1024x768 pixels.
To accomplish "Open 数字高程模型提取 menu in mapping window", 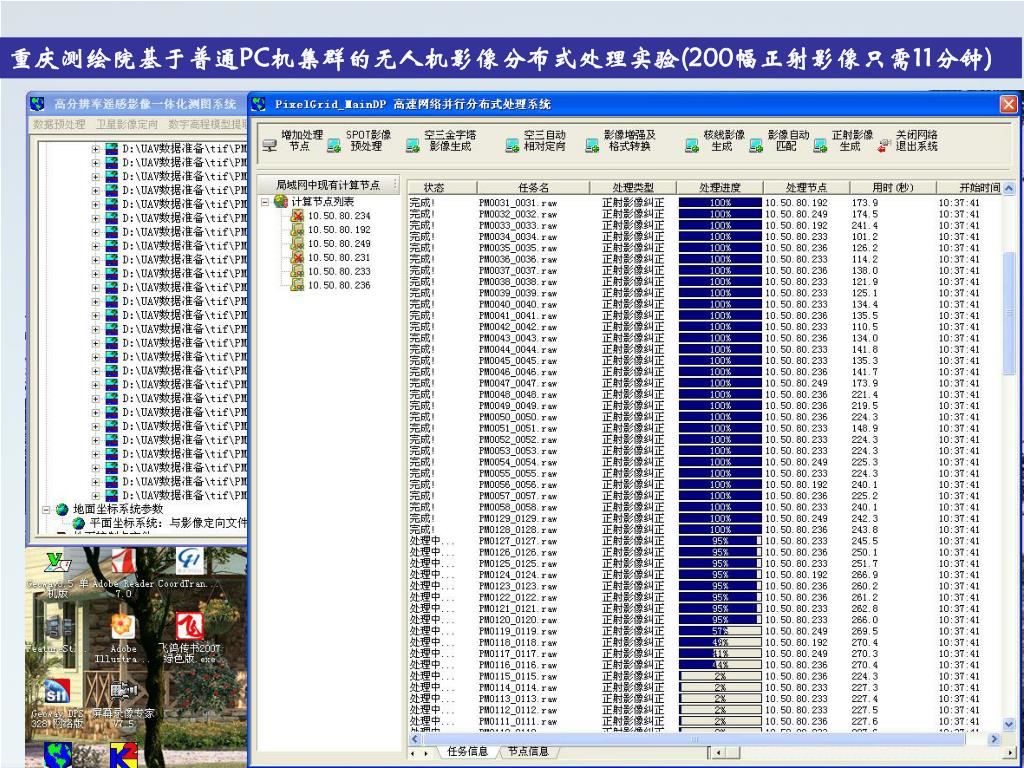I will (x=207, y=123).
